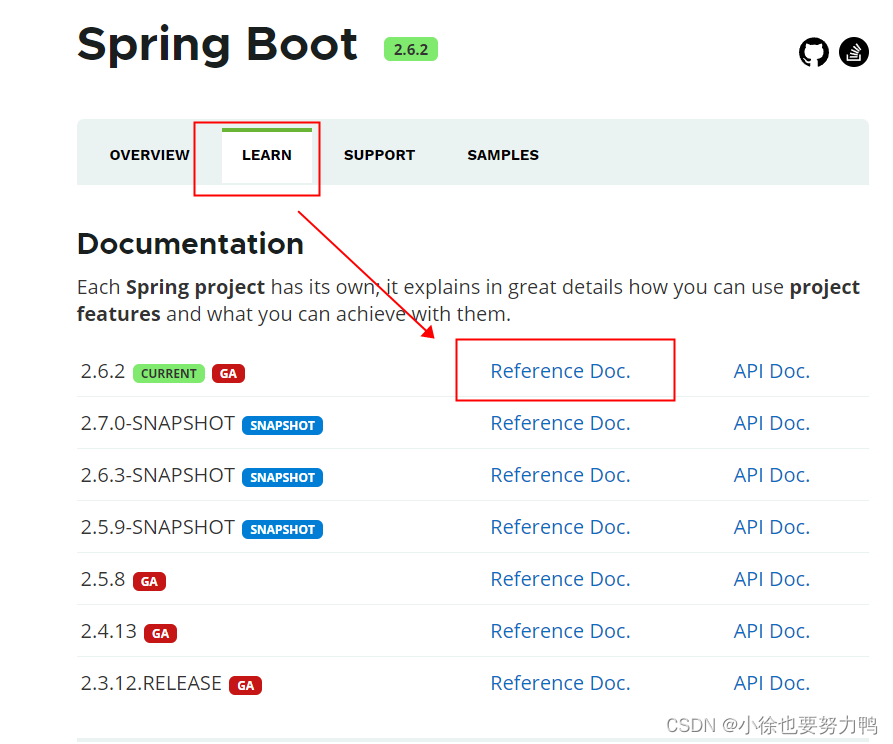Go to the SAMPLES tab
This screenshot has height=744, width=893.
[503, 155]
